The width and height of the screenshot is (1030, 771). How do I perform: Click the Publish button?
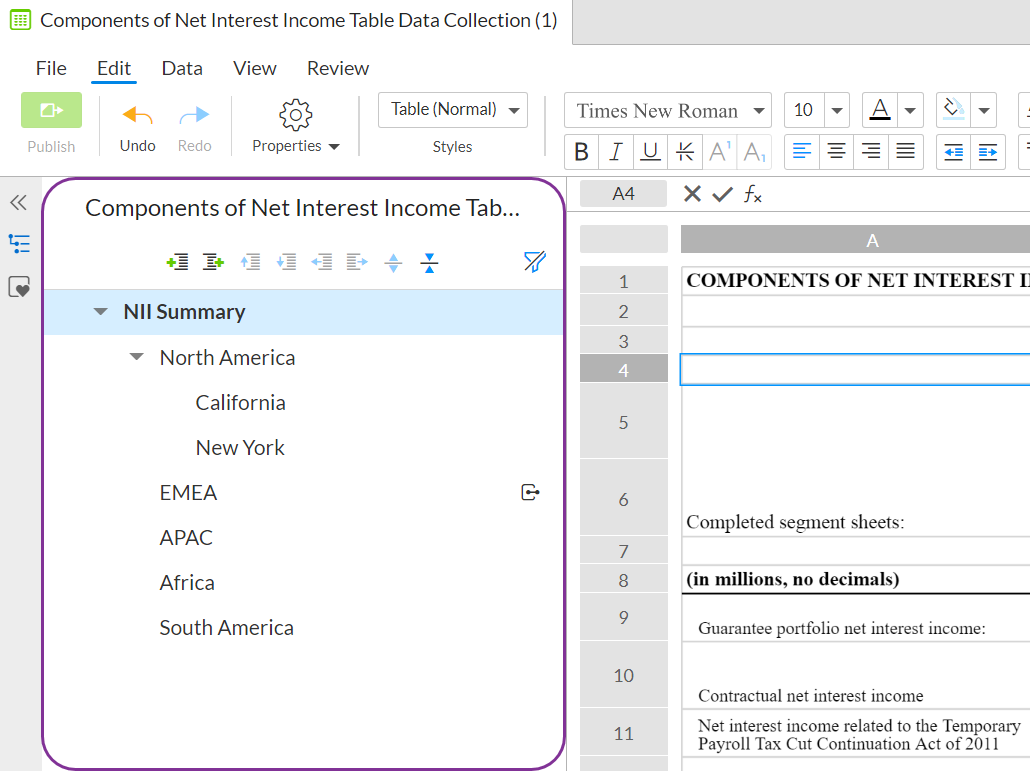[x=51, y=110]
